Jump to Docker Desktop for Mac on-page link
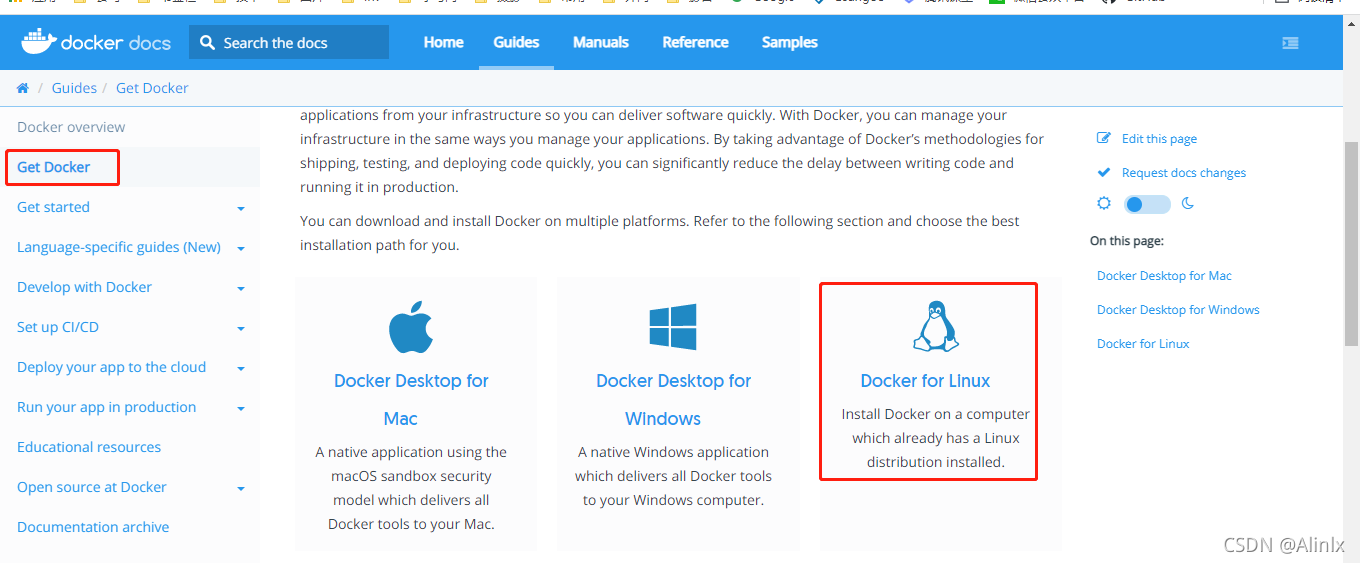The image size is (1360, 563). point(1164,276)
